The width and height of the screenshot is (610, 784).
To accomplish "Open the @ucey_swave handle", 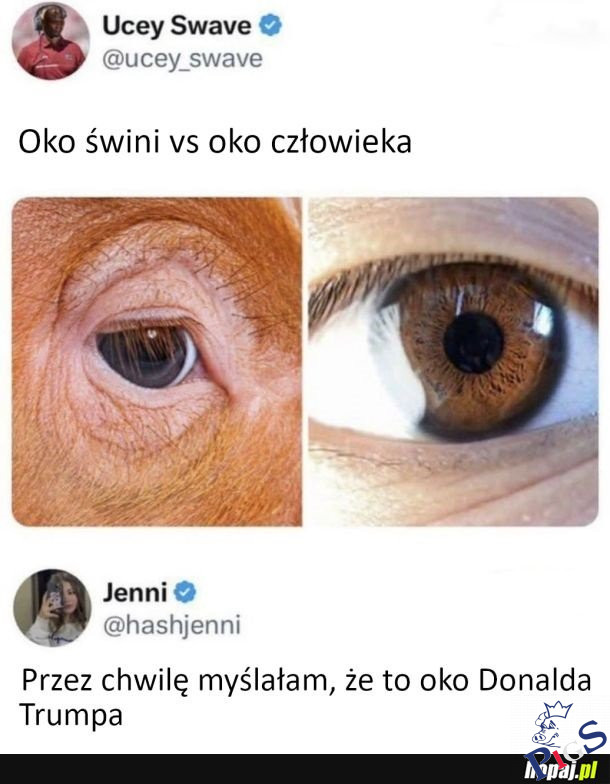I will pyautogui.click(x=182, y=59).
